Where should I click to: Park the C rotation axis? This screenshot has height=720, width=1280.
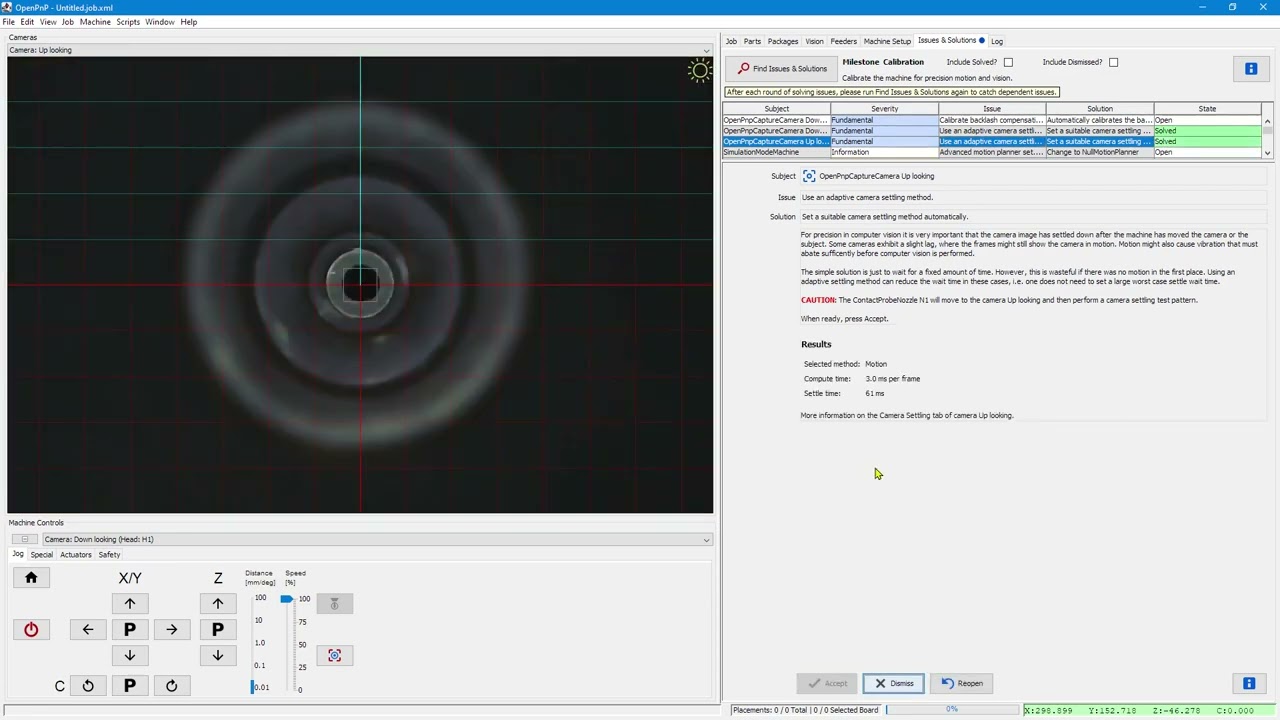tap(129, 686)
